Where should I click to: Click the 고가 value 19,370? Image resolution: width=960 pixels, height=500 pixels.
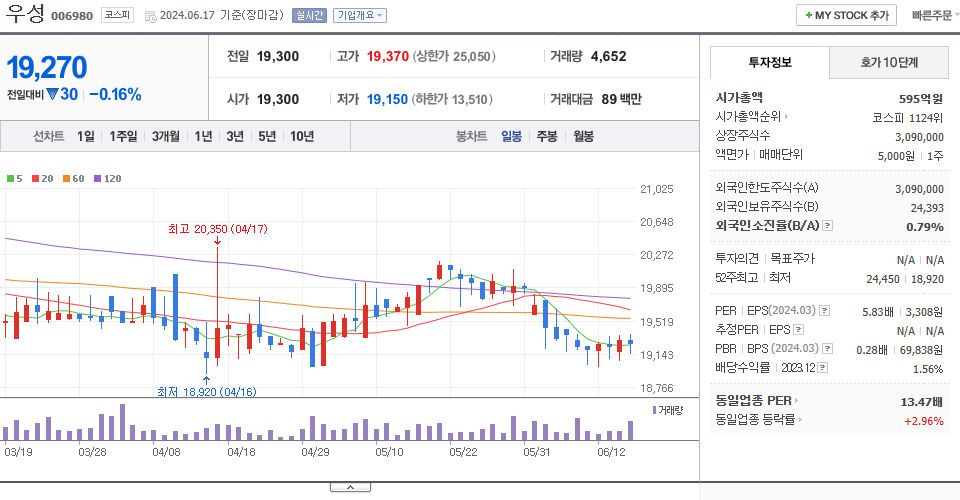click(x=388, y=56)
